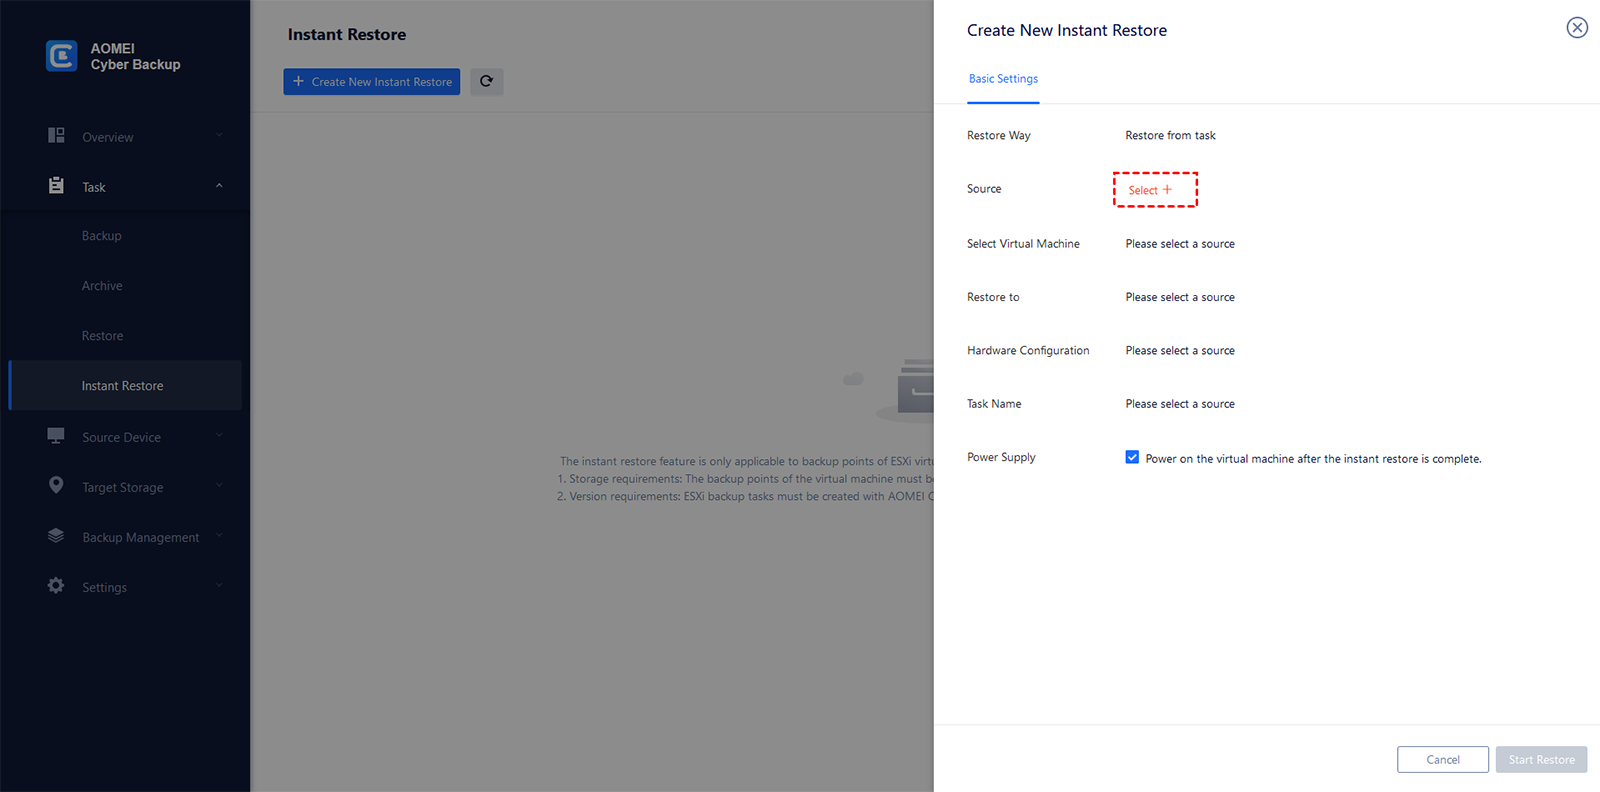Click the AOMEI Cyber Backup logo icon
Screen dimensions: 1600x792
pyautogui.click(x=61, y=56)
